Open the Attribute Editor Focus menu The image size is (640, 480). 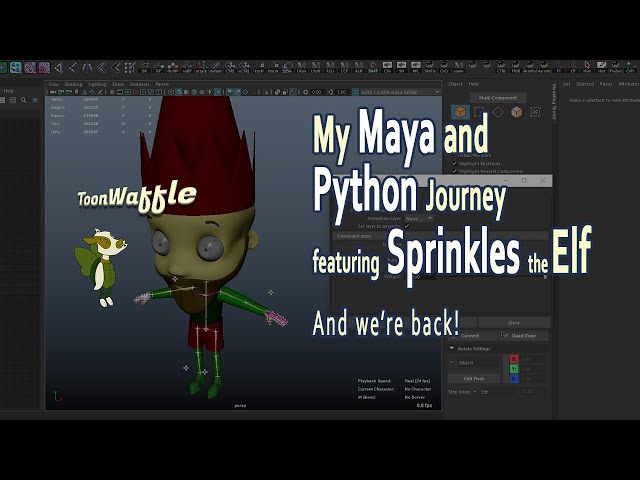click(606, 84)
